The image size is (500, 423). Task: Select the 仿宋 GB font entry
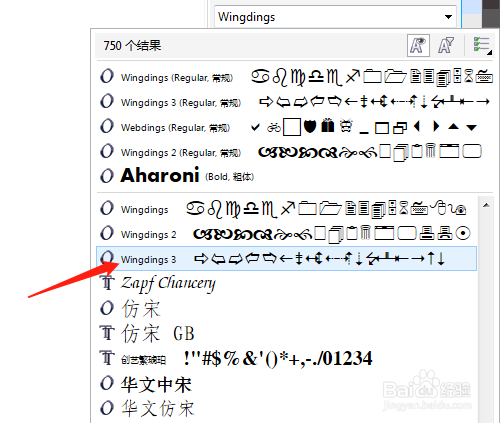[x=287, y=334]
